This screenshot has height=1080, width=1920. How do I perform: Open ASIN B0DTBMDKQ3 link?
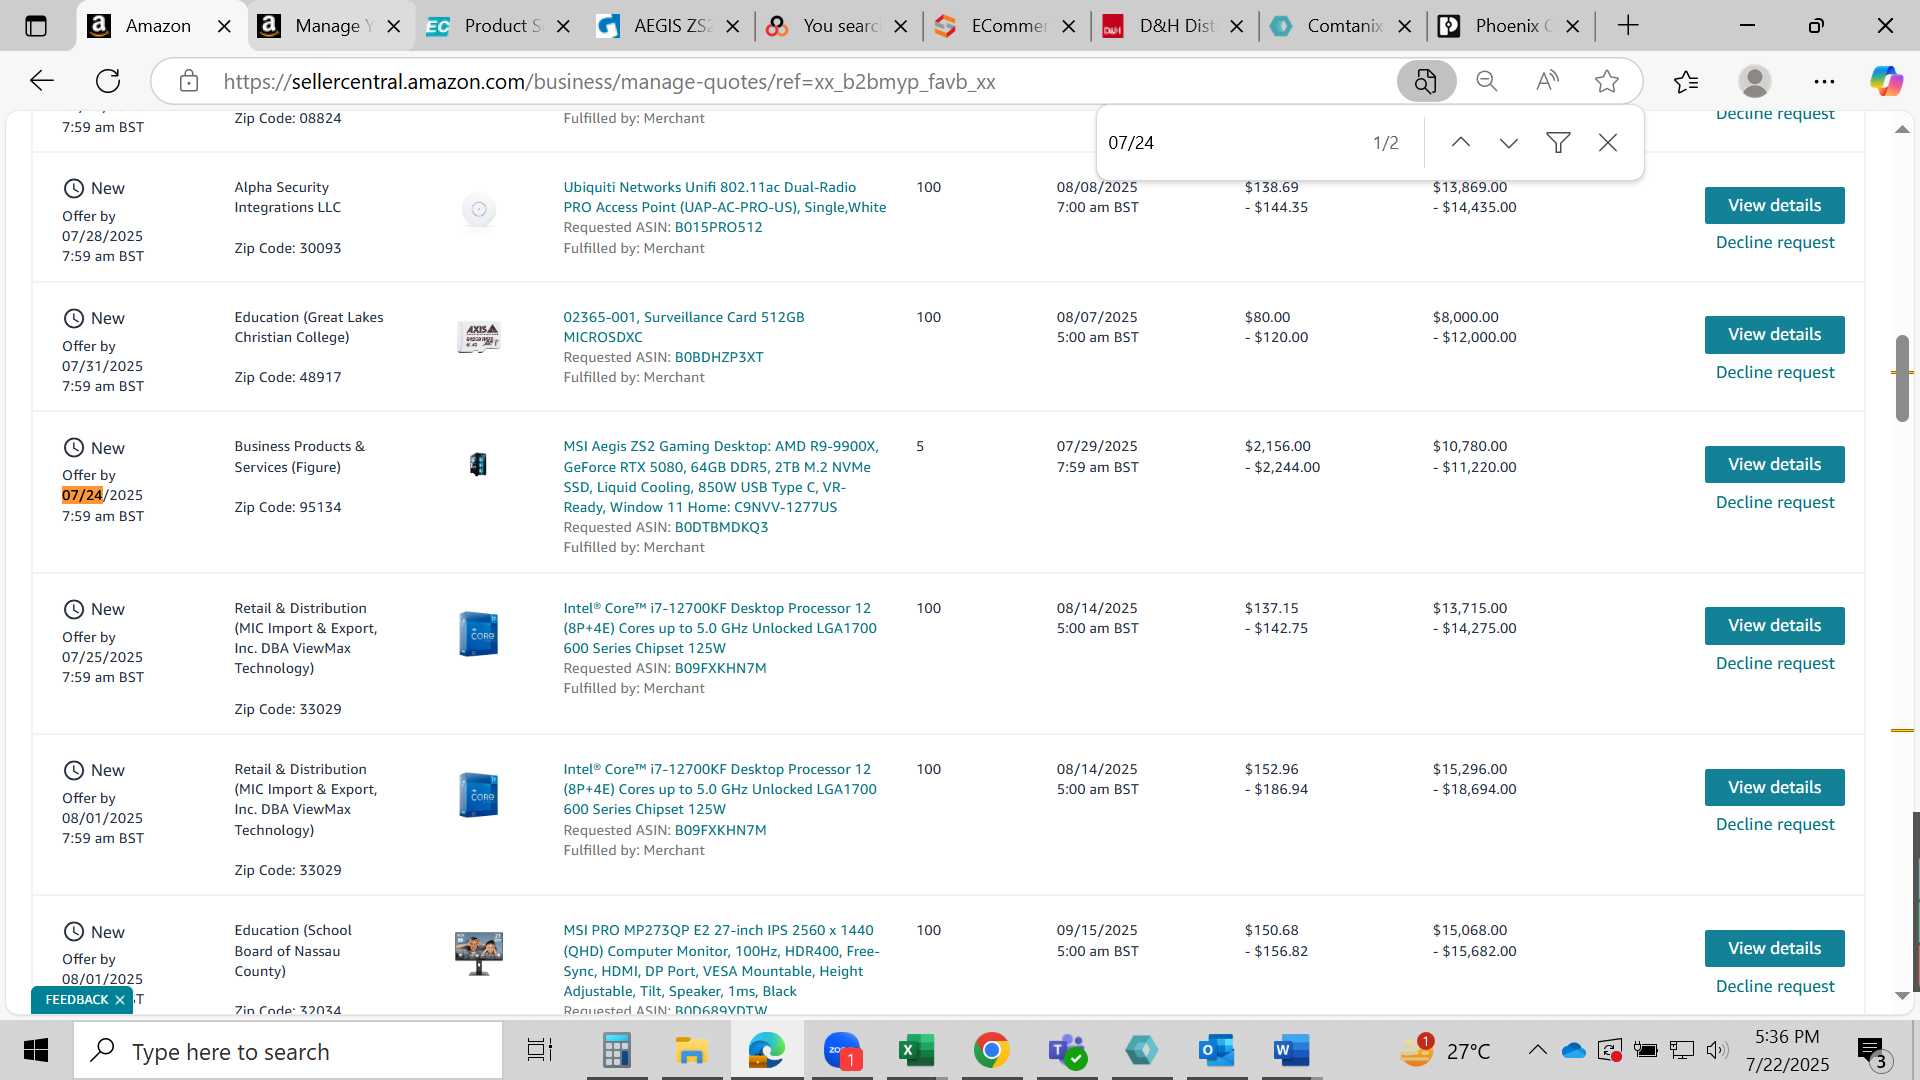point(721,528)
